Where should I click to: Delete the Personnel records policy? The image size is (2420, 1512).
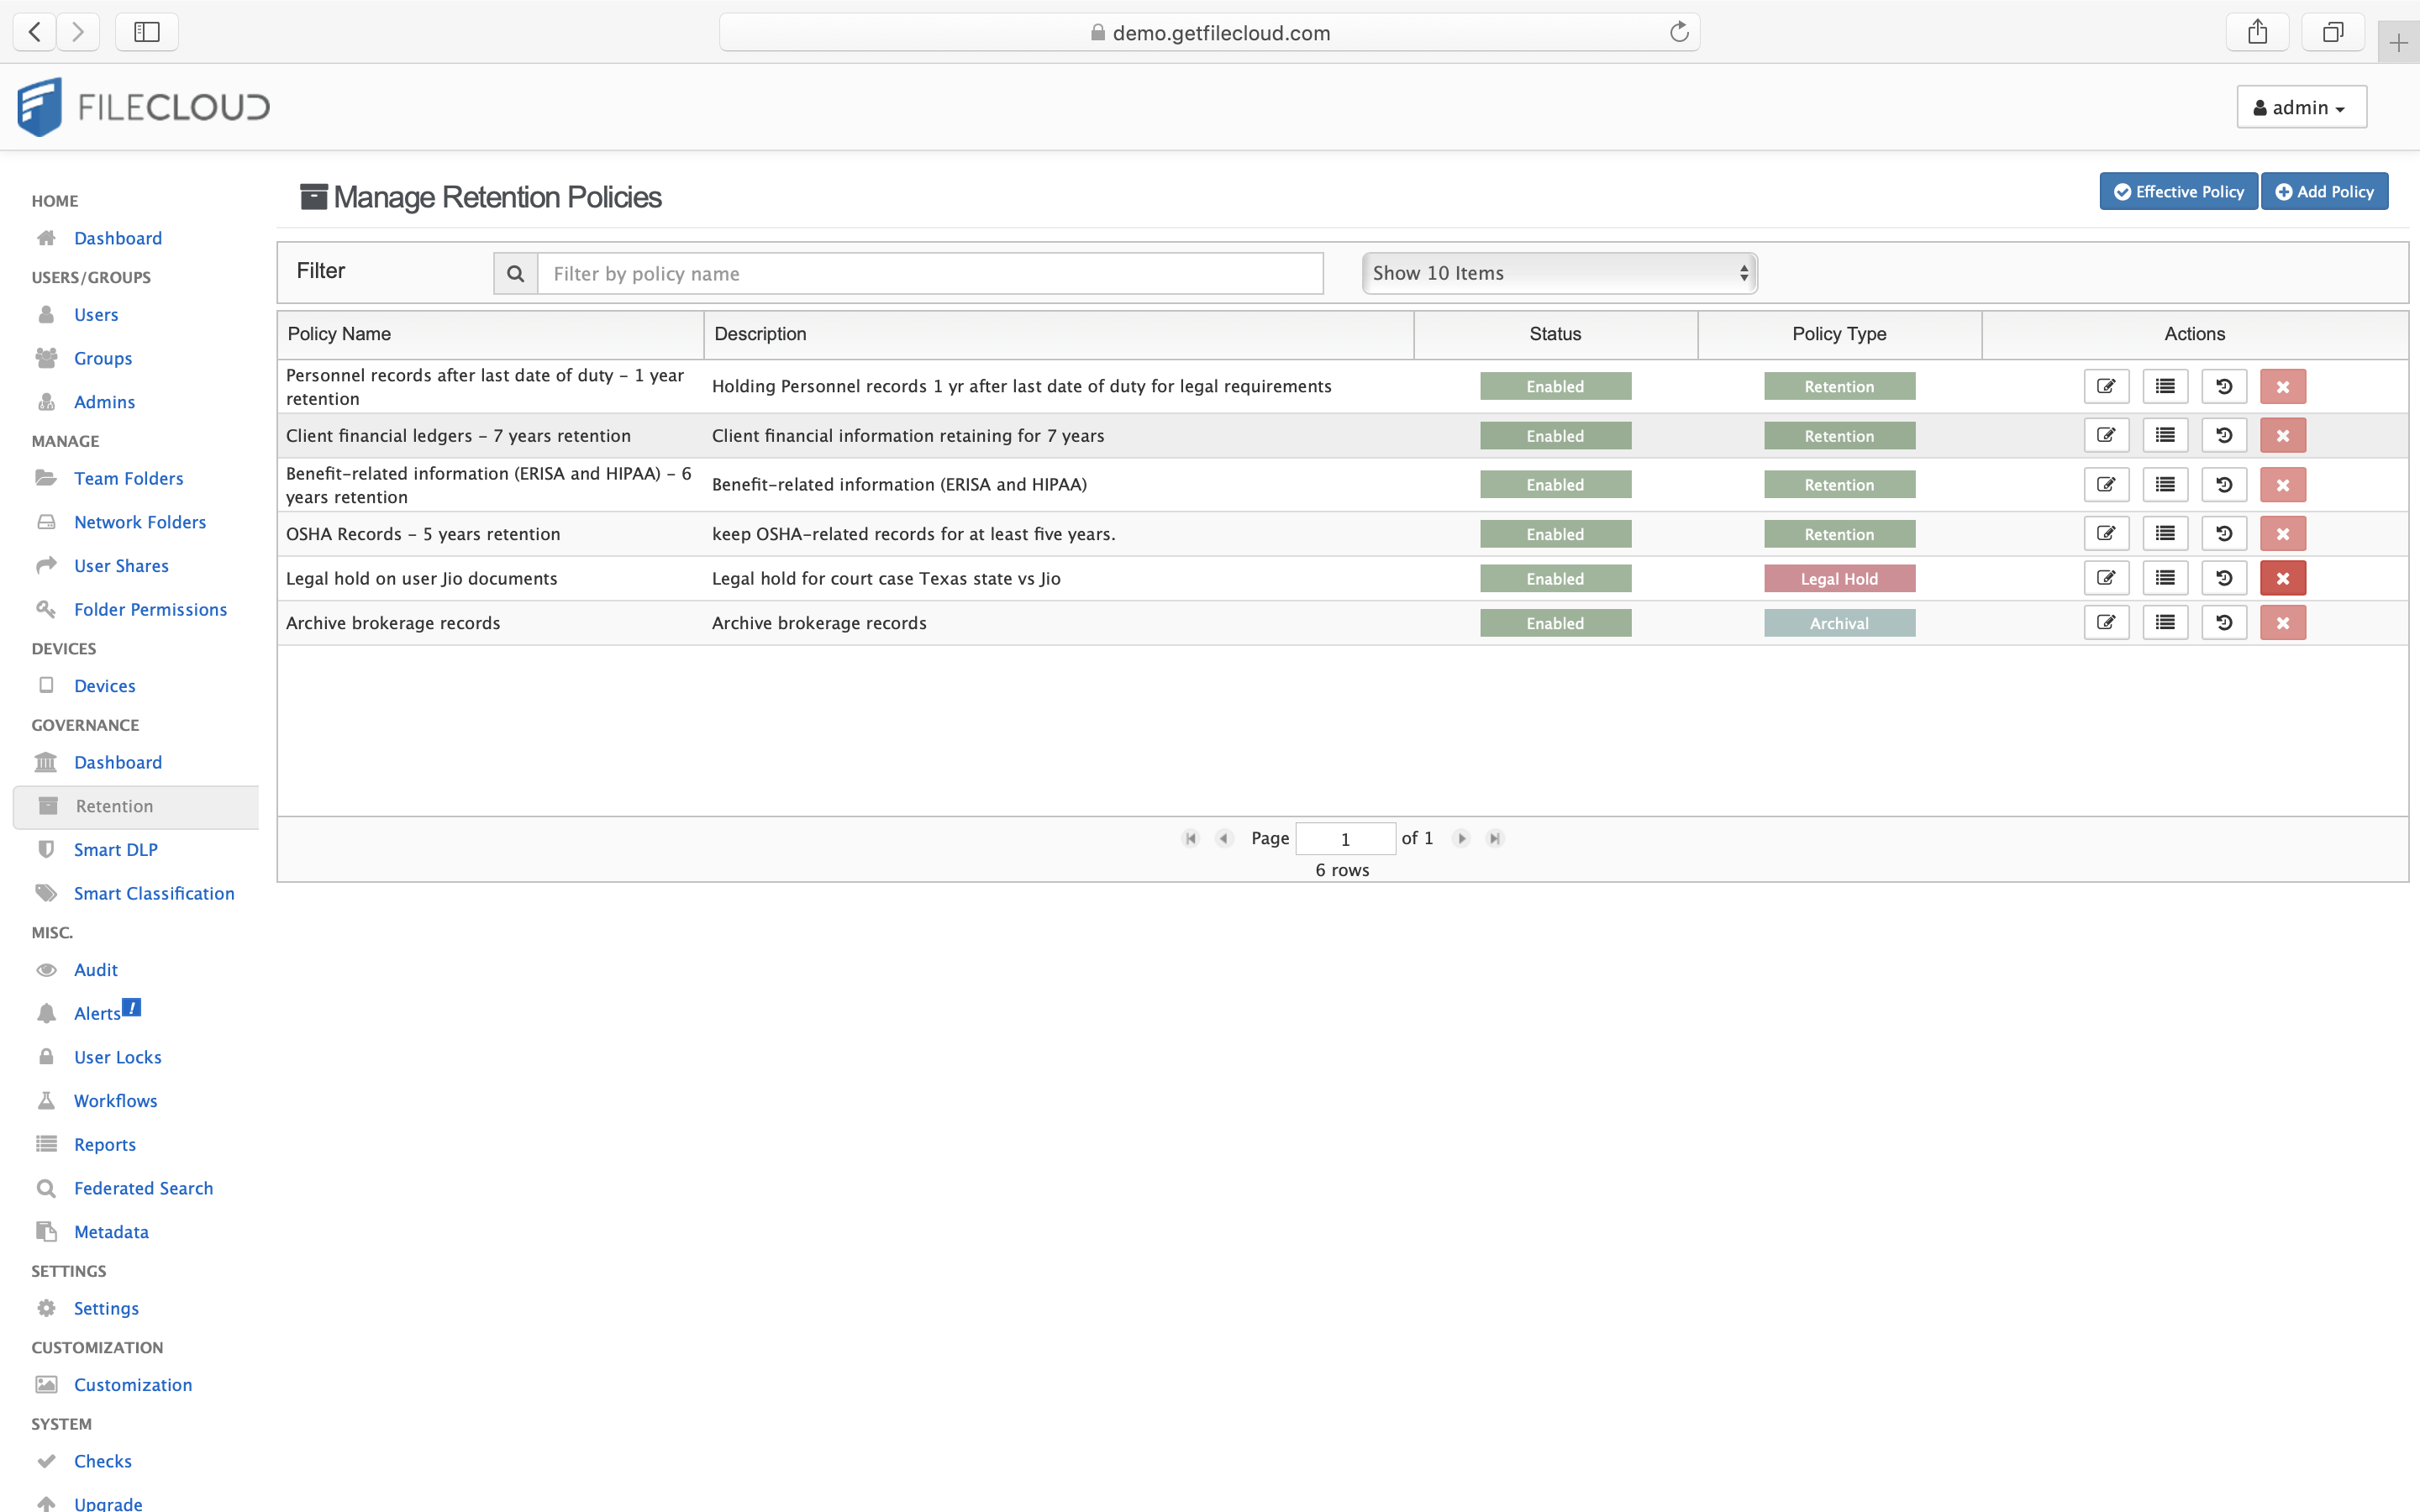[x=2283, y=386]
